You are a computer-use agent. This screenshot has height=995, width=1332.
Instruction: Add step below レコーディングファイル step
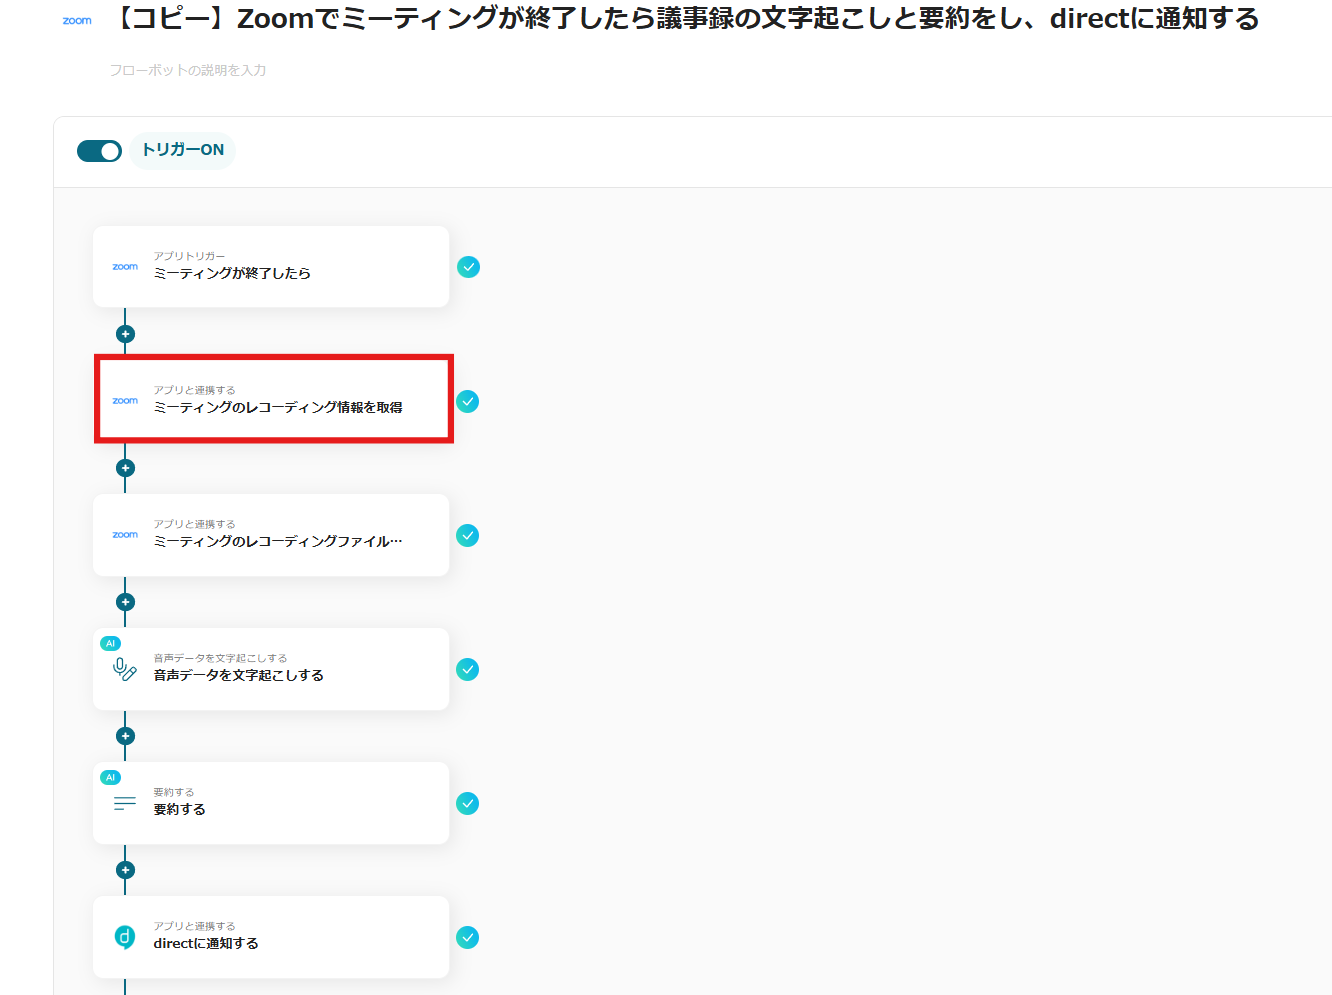[x=125, y=602]
